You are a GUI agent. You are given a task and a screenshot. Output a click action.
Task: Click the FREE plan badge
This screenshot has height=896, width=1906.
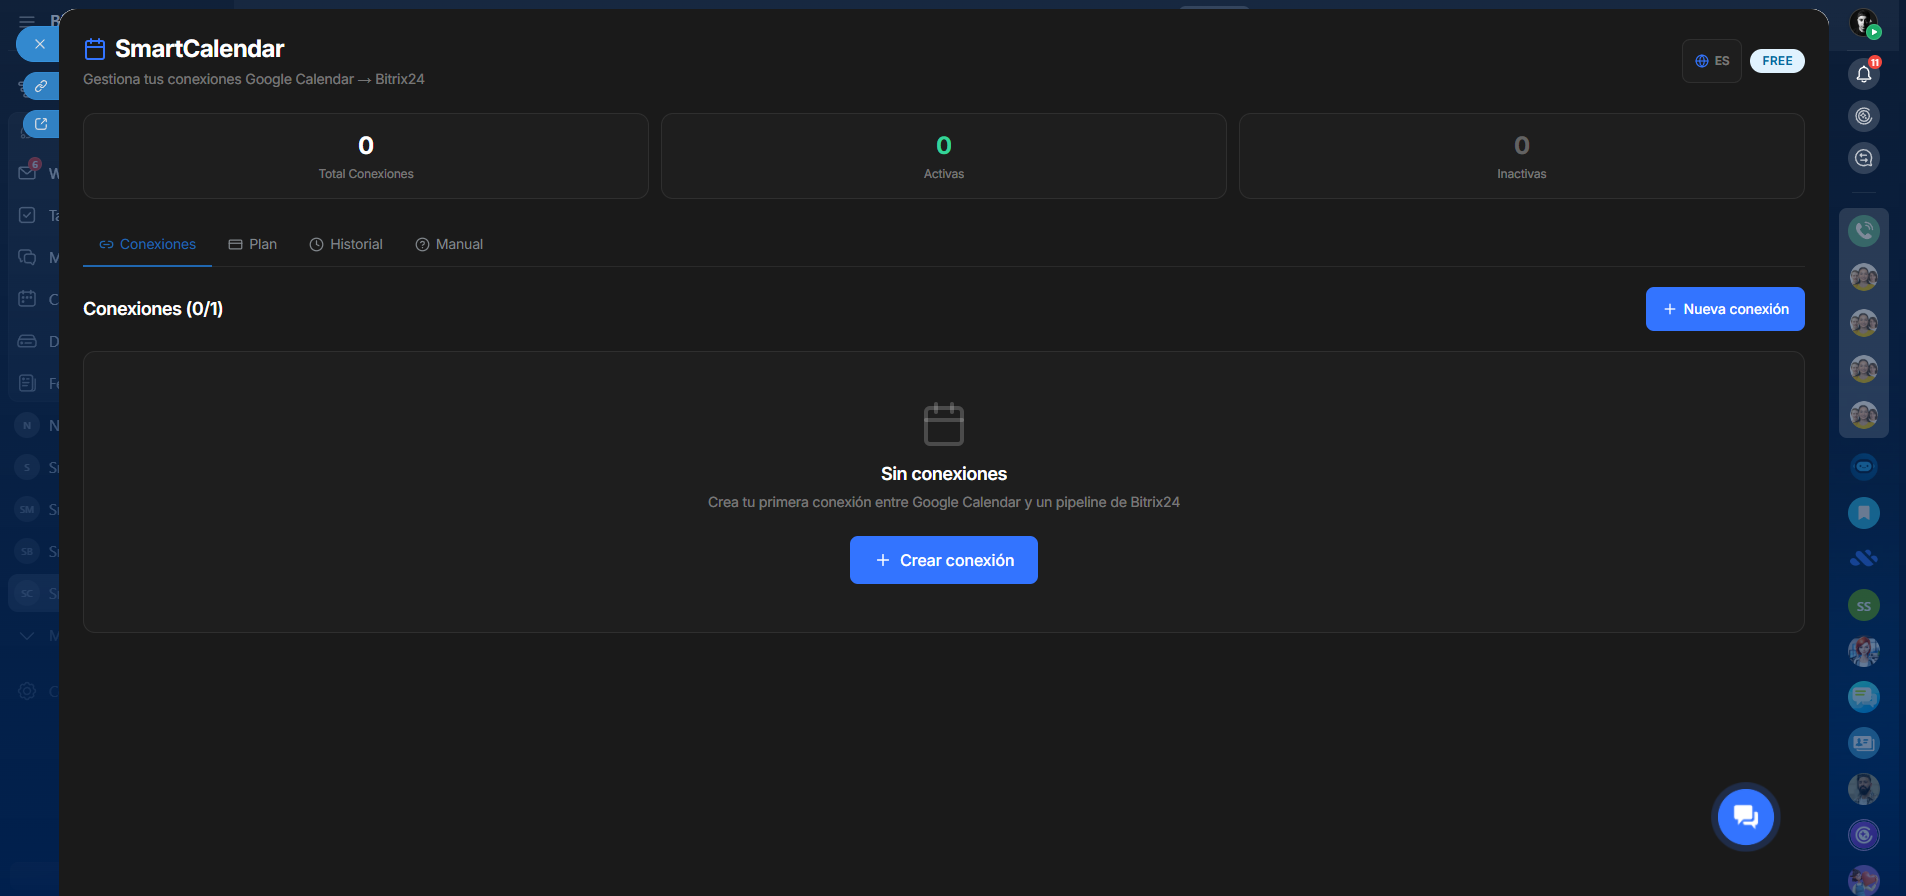click(1776, 61)
